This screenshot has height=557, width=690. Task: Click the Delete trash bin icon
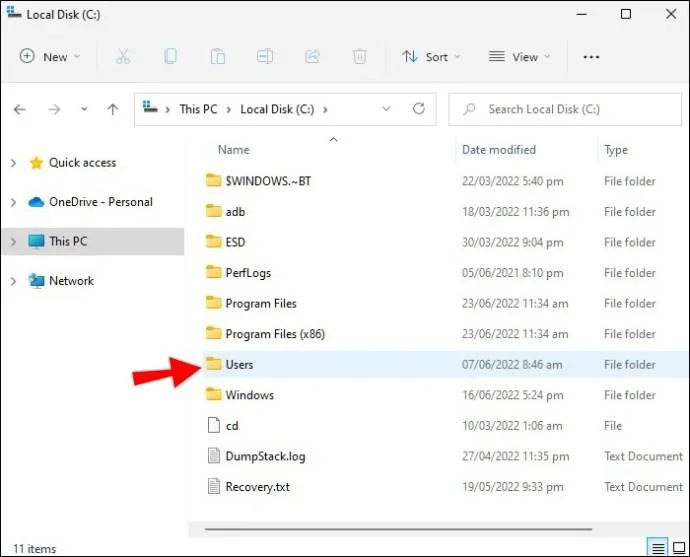click(360, 57)
